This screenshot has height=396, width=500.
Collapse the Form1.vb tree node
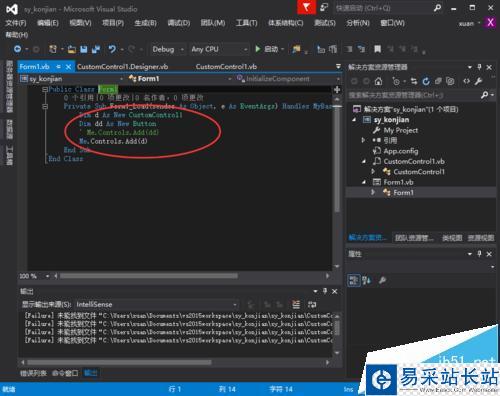click(364, 182)
